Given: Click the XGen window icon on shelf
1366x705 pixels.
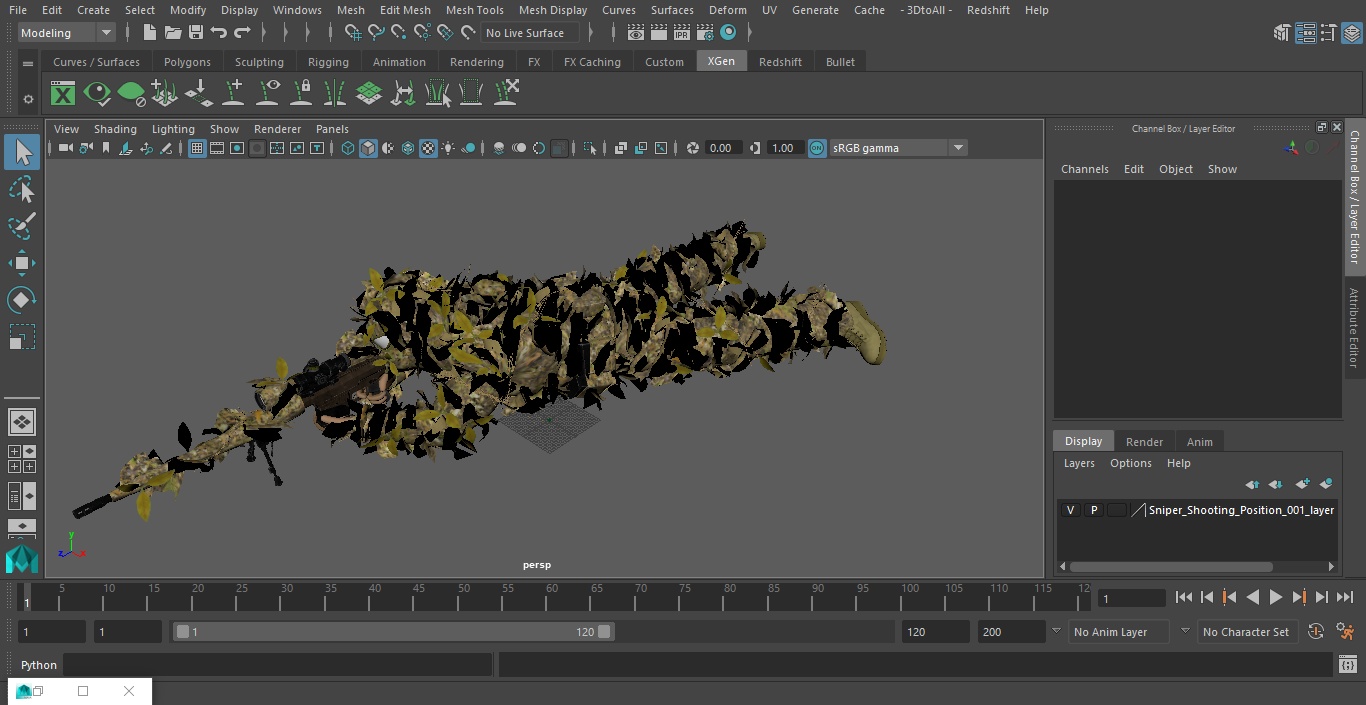Looking at the screenshot, I should click(x=63, y=94).
